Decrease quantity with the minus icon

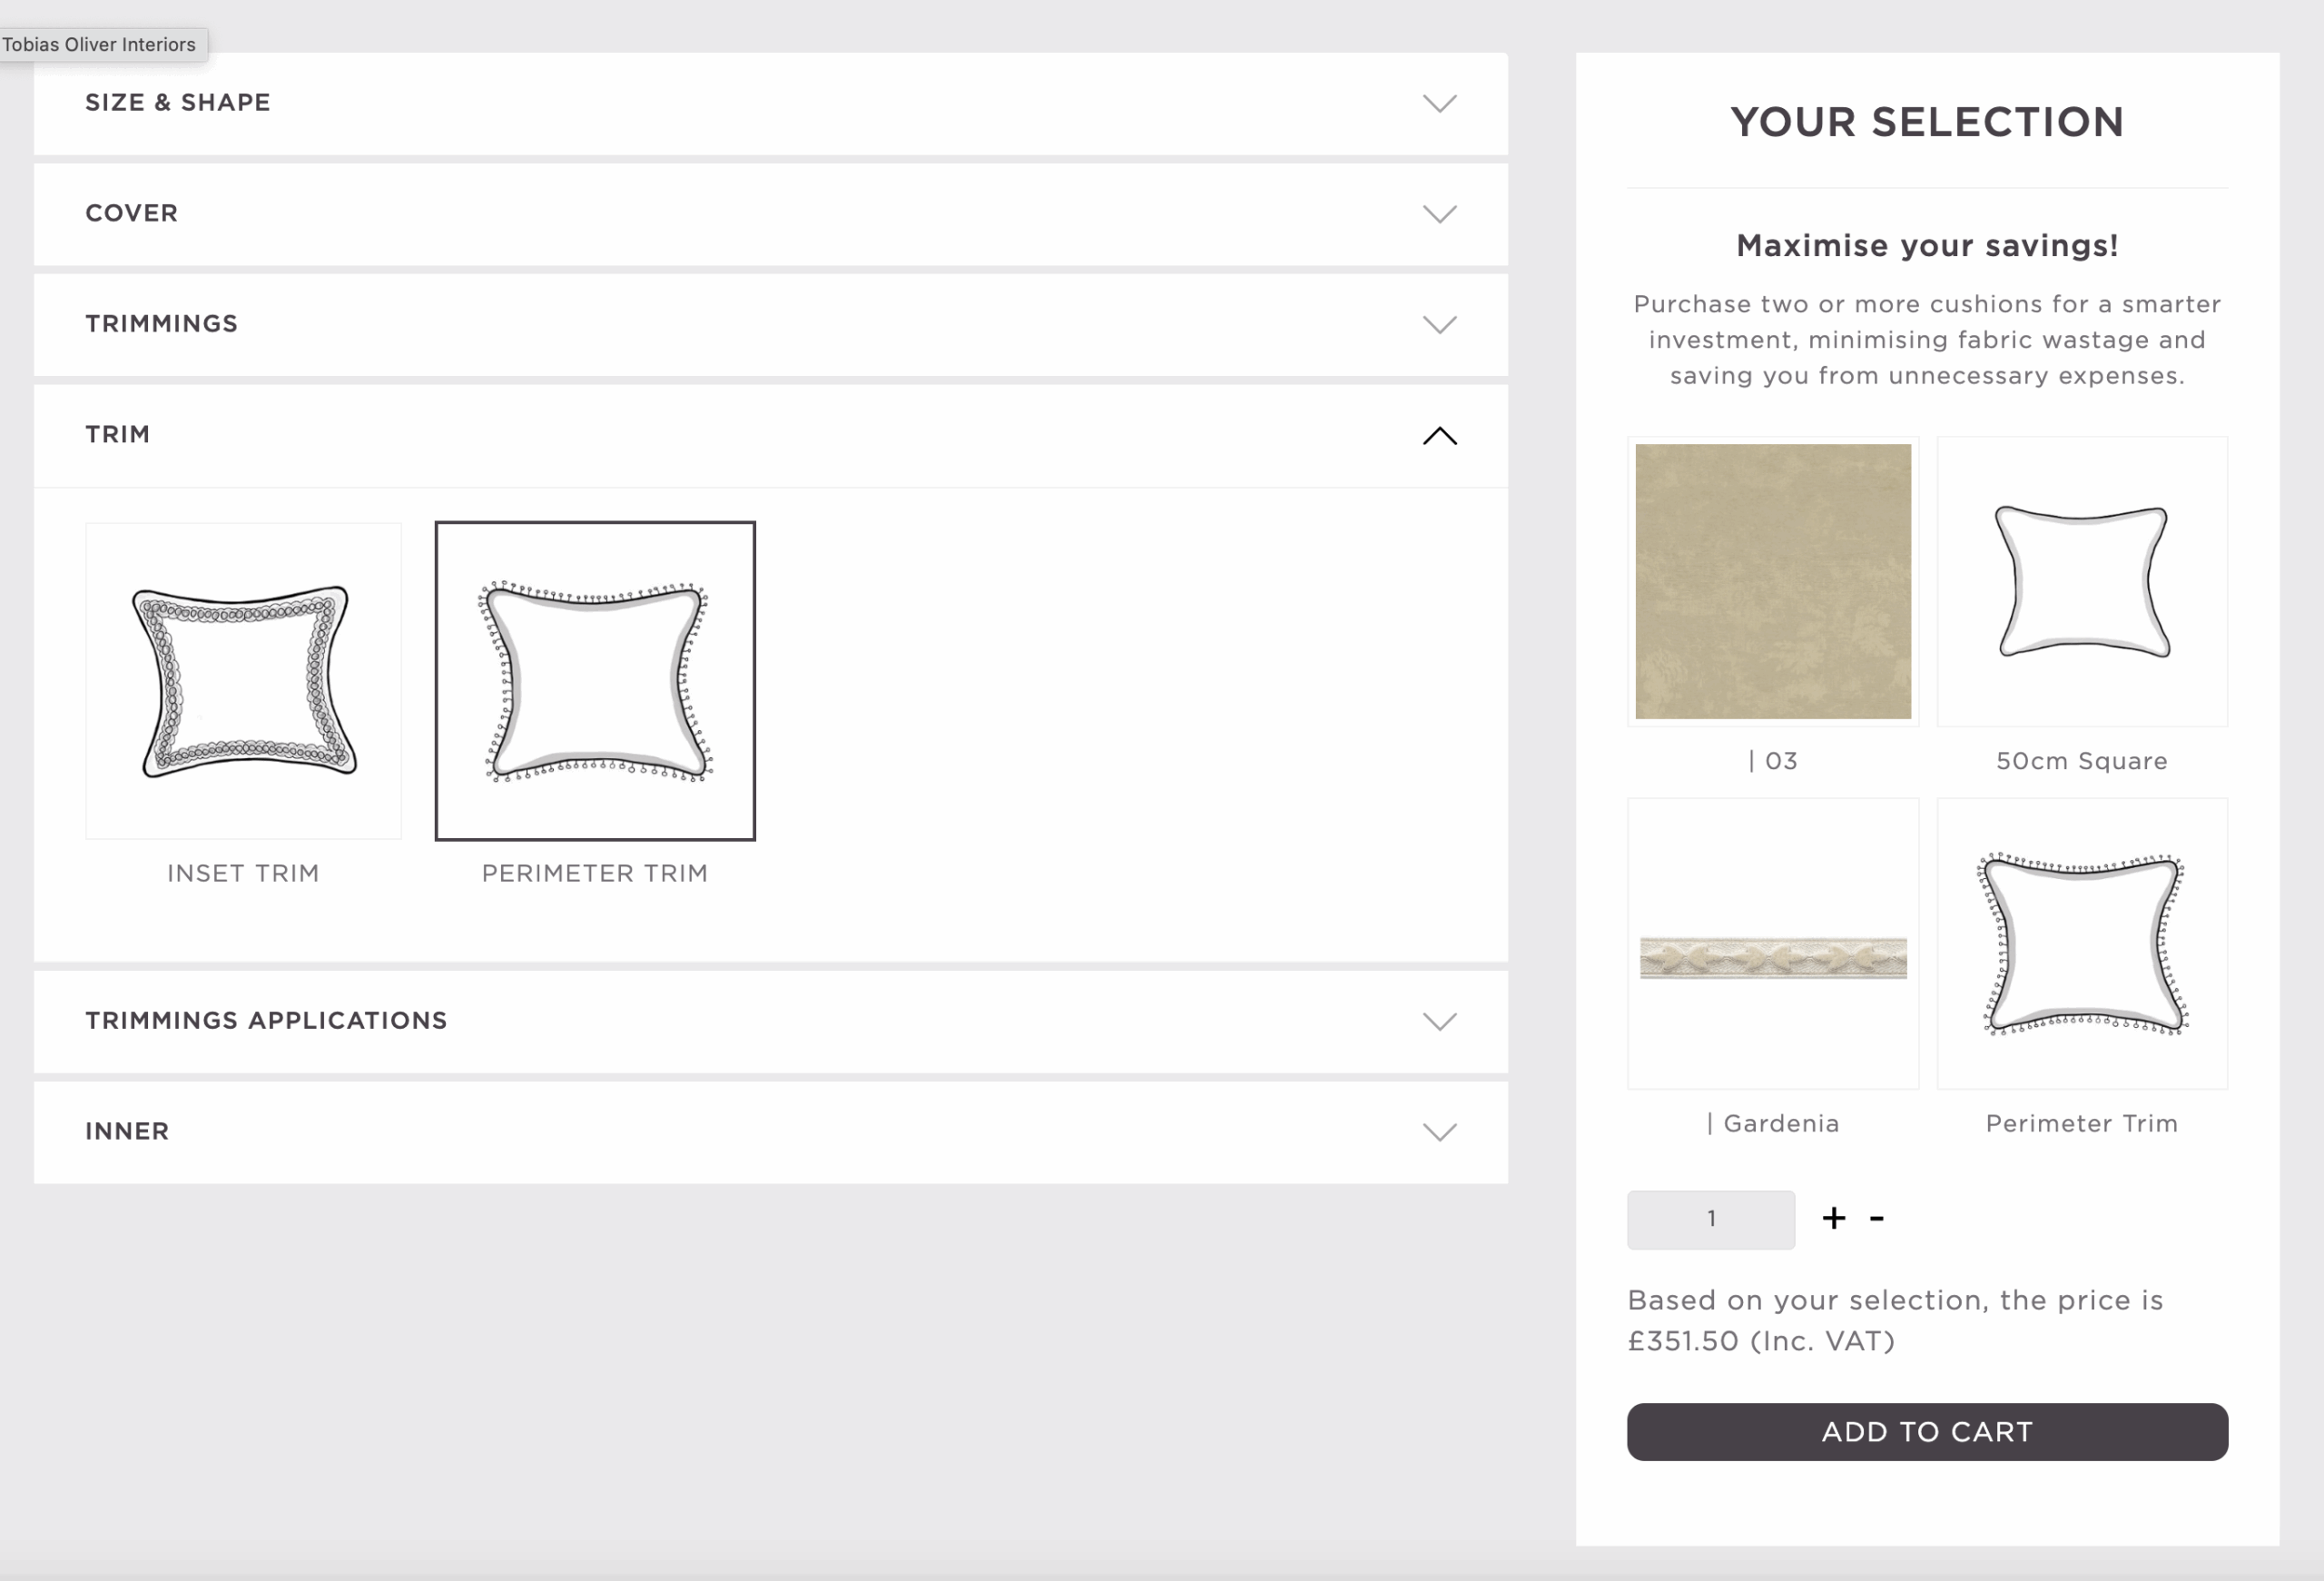point(1876,1218)
